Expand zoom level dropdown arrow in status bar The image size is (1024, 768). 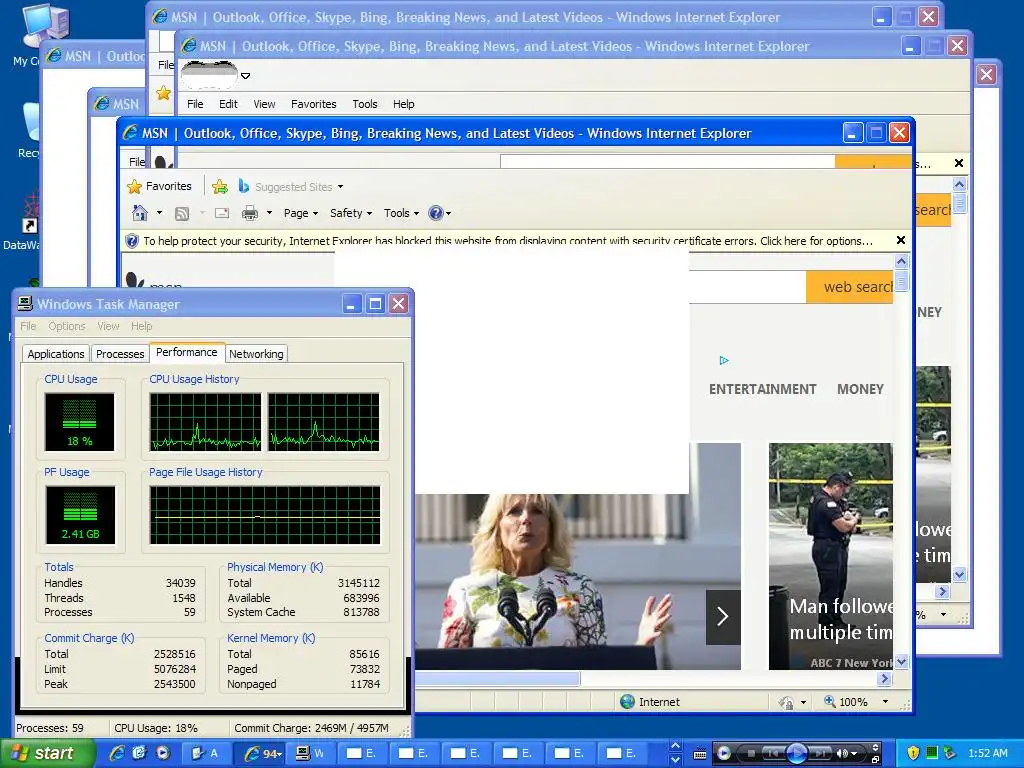(x=886, y=702)
